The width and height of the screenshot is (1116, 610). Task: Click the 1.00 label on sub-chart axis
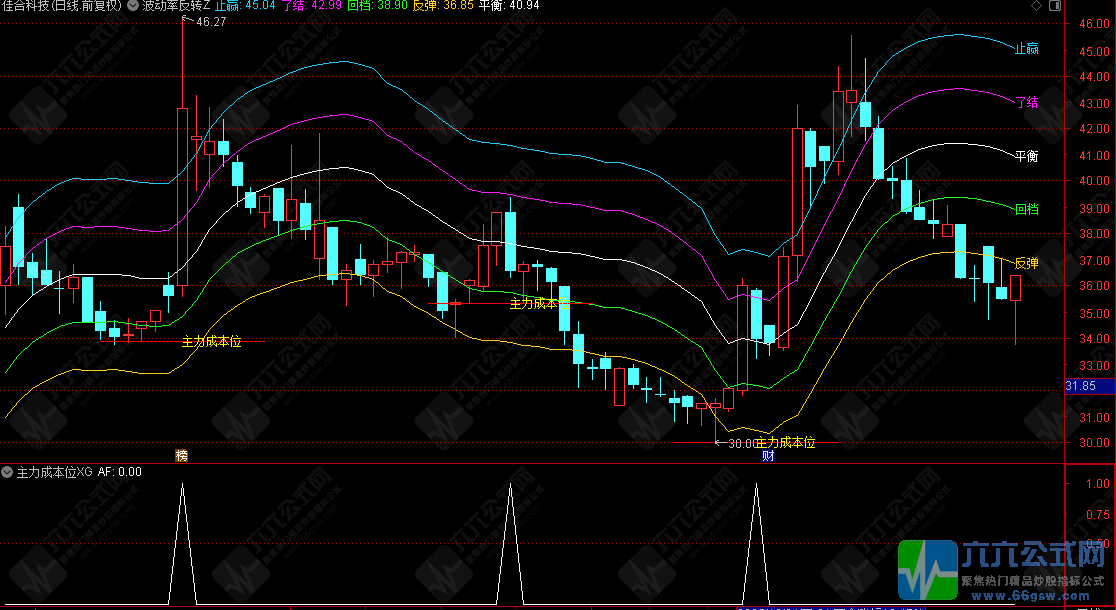pyautogui.click(x=1098, y=483)
